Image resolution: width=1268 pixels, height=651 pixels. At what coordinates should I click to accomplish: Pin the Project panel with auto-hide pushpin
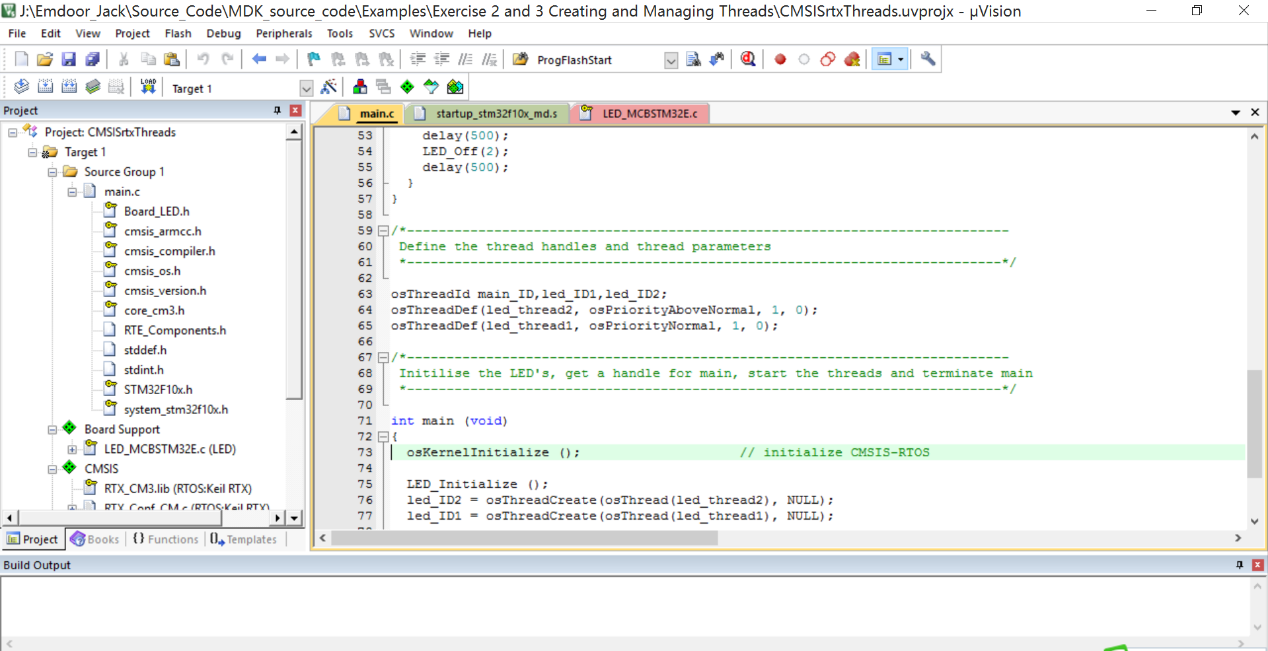point(278,111)
